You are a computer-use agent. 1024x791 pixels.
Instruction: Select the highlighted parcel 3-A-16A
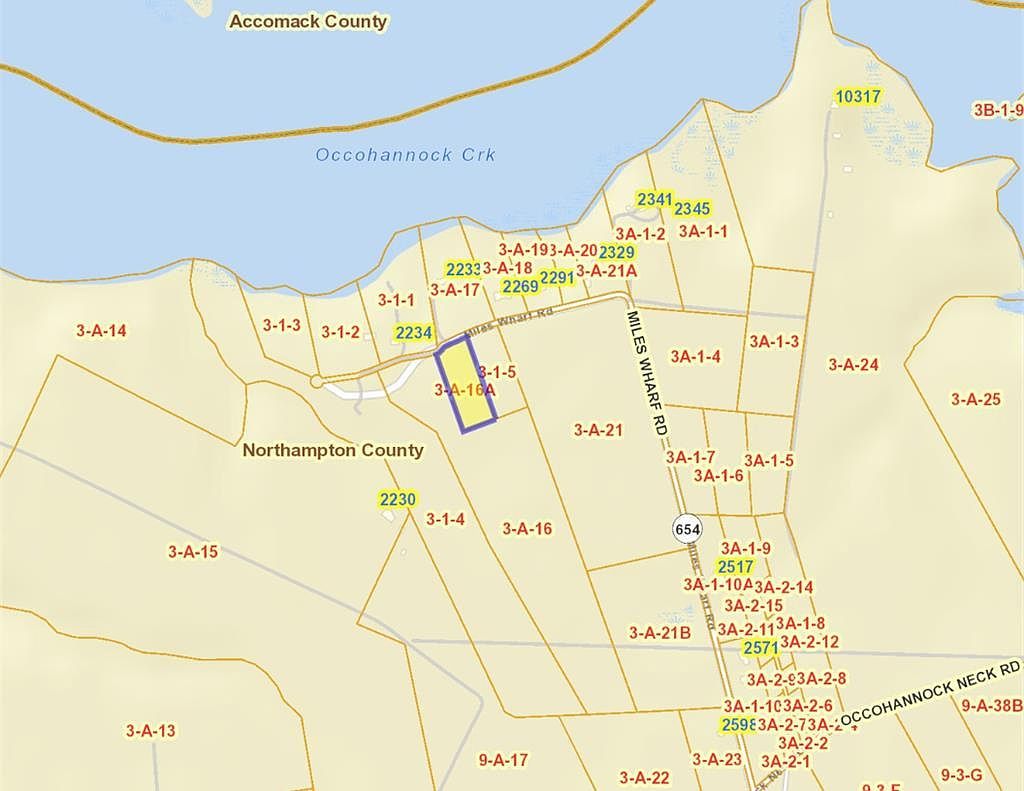click(x=465, y=385)
